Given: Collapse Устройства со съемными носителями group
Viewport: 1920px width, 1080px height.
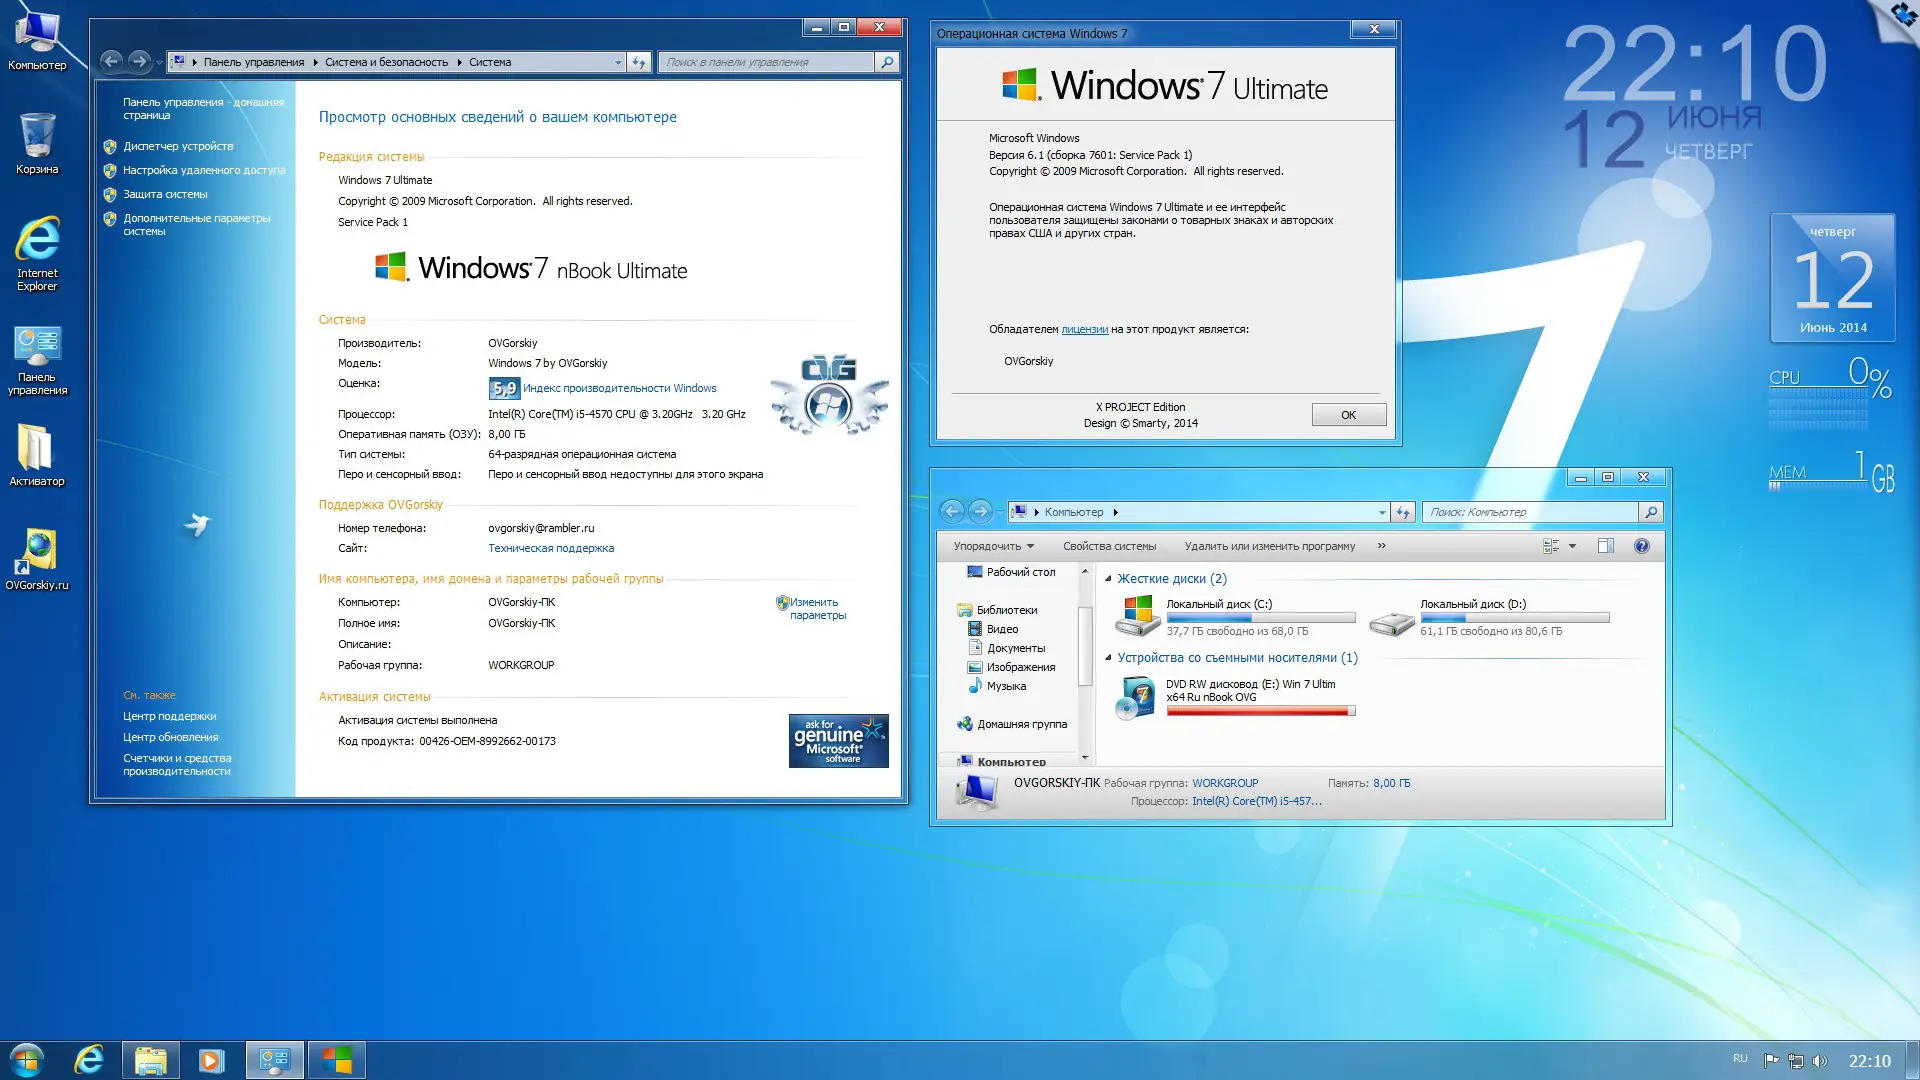Looking at the screenshot, I should [1108, 658].
